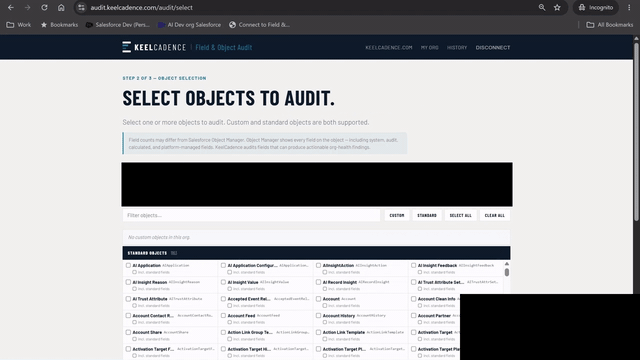Check the AI Application Configur... object
Screen dimensions: 640x360
[x=223, y=265]
